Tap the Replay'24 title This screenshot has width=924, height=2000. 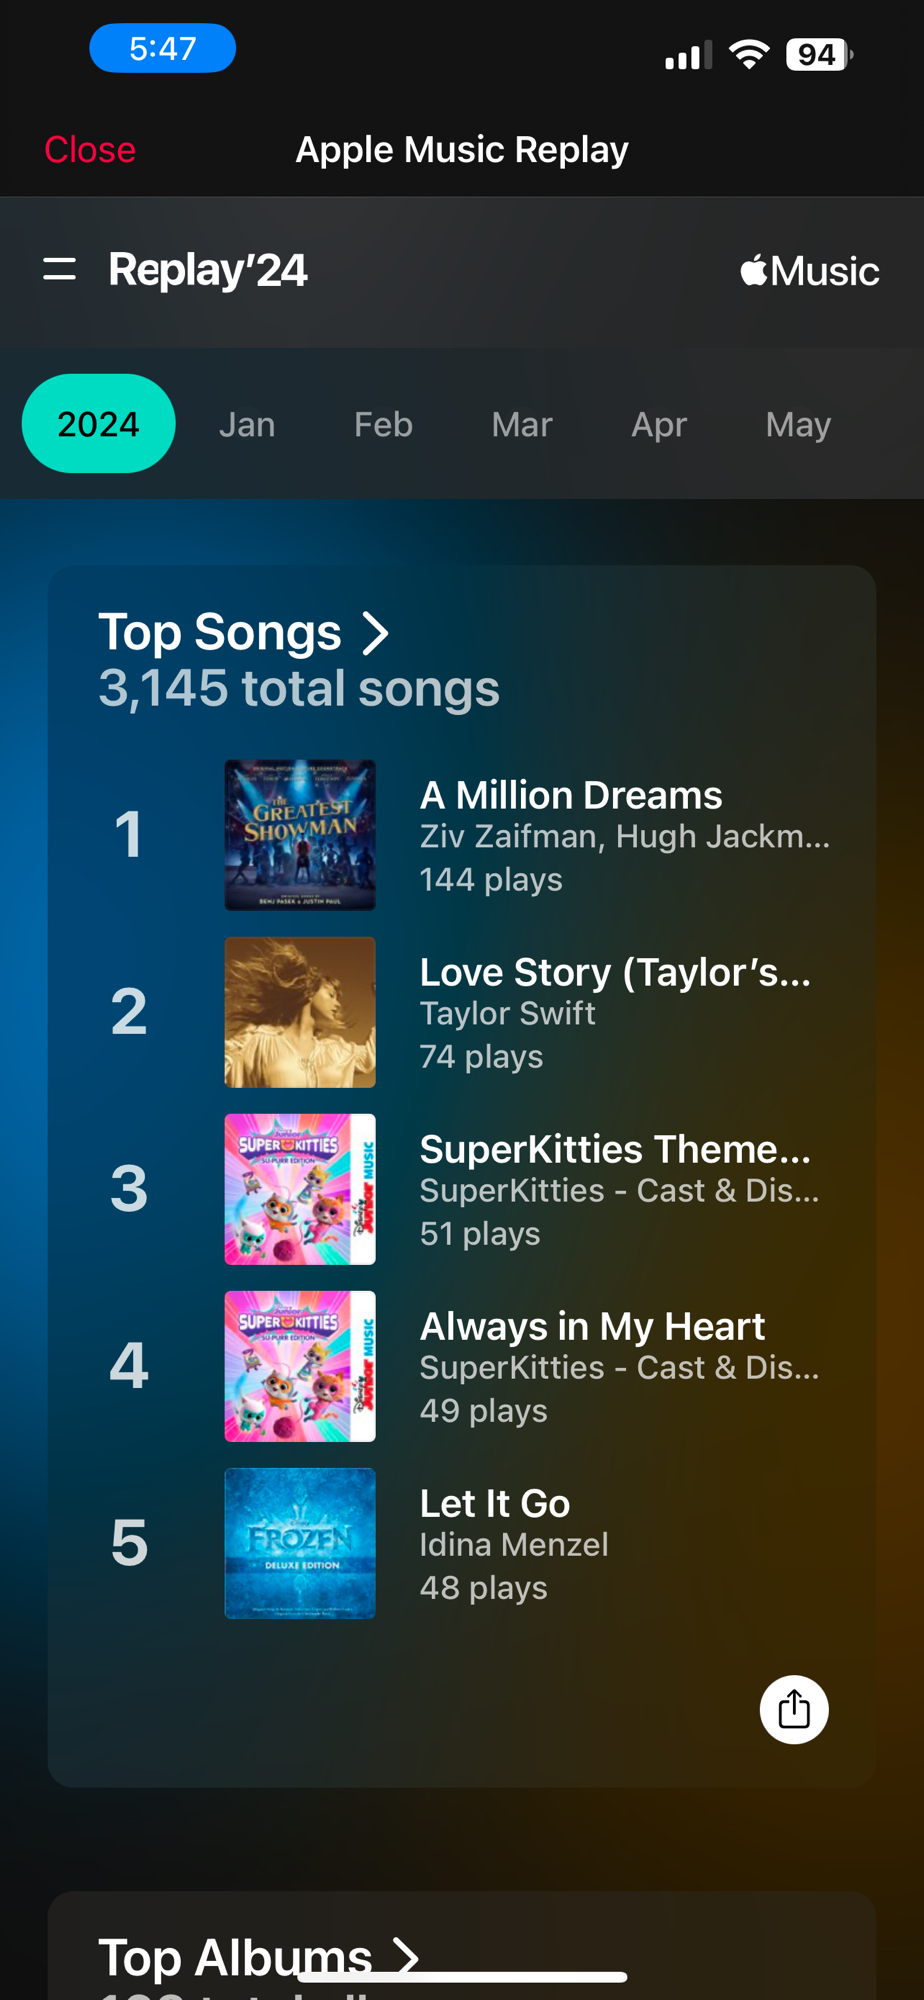208,270
